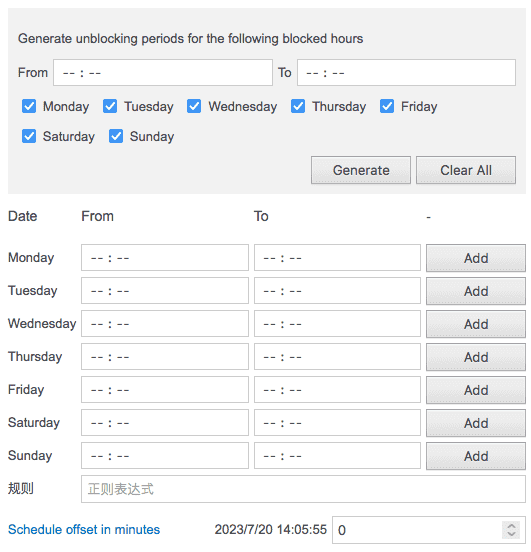Toggle the Sunday checkbox
This screenshot has height=552, width=531.
tap(116, 136)
